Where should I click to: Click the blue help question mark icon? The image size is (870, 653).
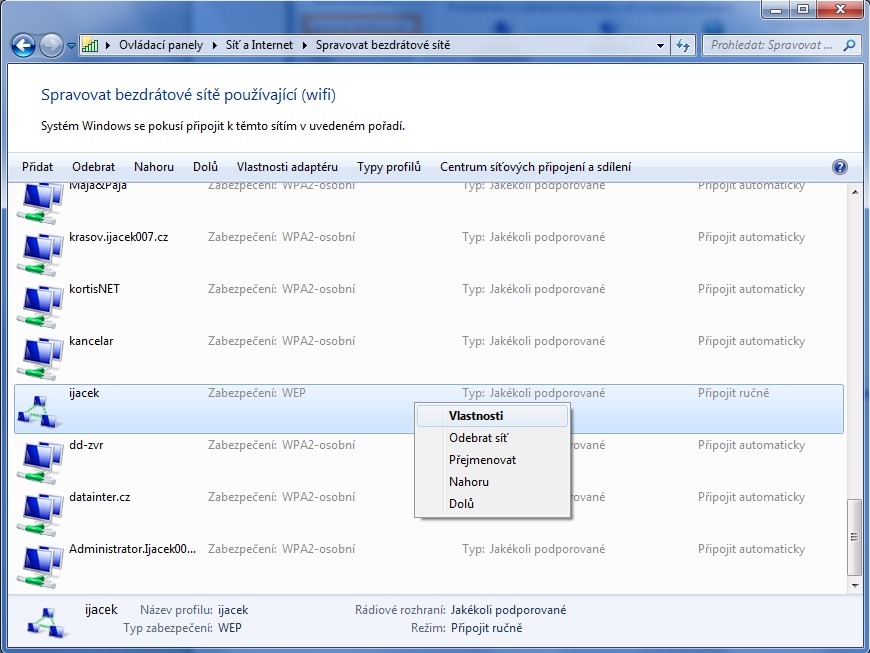(839, 167)
